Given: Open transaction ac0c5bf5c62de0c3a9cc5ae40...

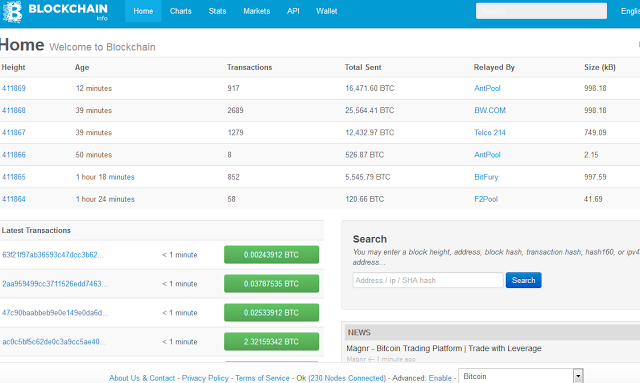Looking at the screenshot, I should click(x=54, y=342).
